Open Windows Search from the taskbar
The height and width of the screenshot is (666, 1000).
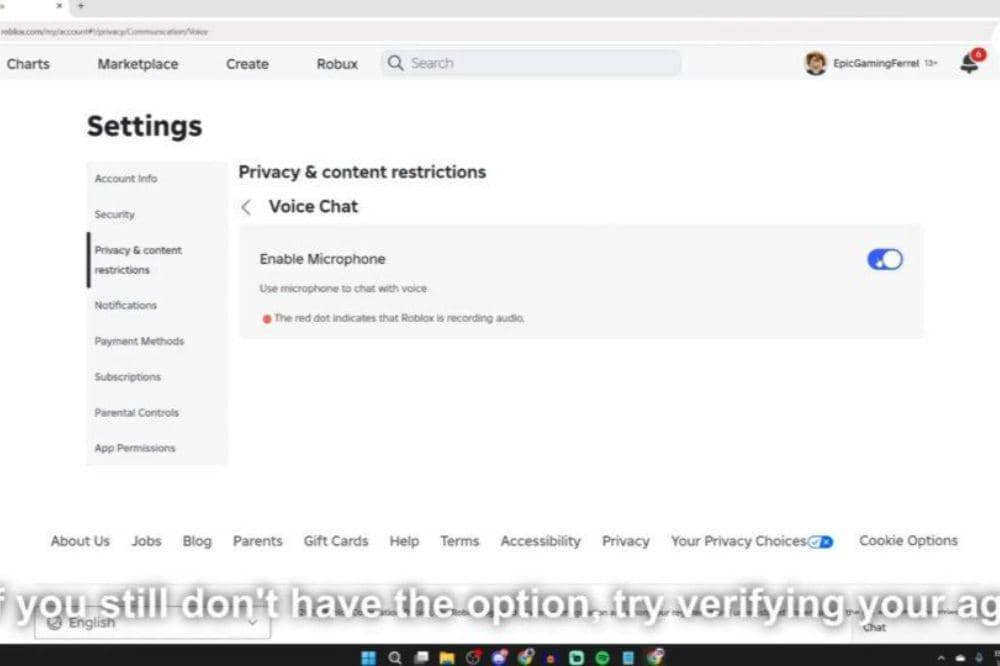tap(394, 657)
